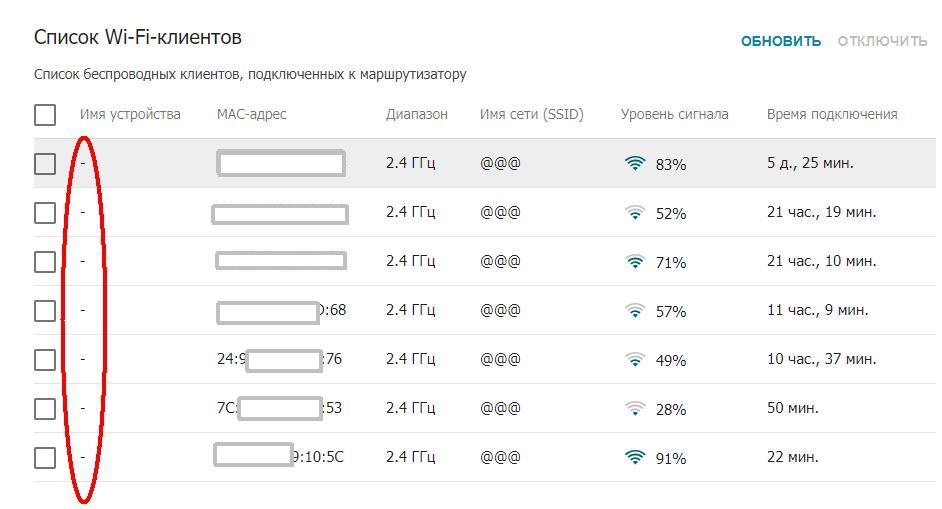Click the Wi-Fi signal icon showing 57%

[x=635, y=310]
